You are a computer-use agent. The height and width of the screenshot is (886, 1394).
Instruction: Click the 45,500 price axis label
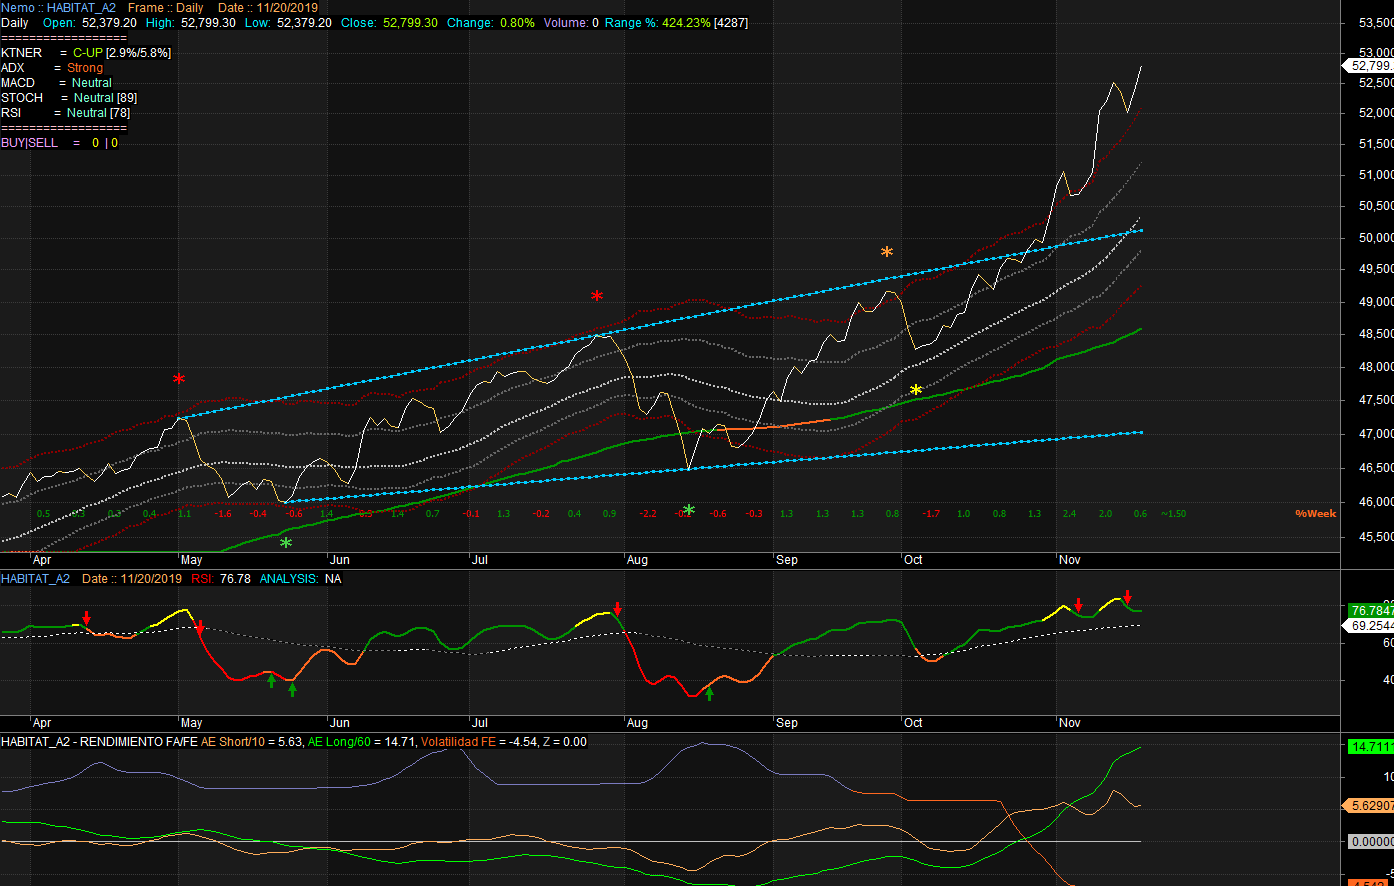(1375, 537)
